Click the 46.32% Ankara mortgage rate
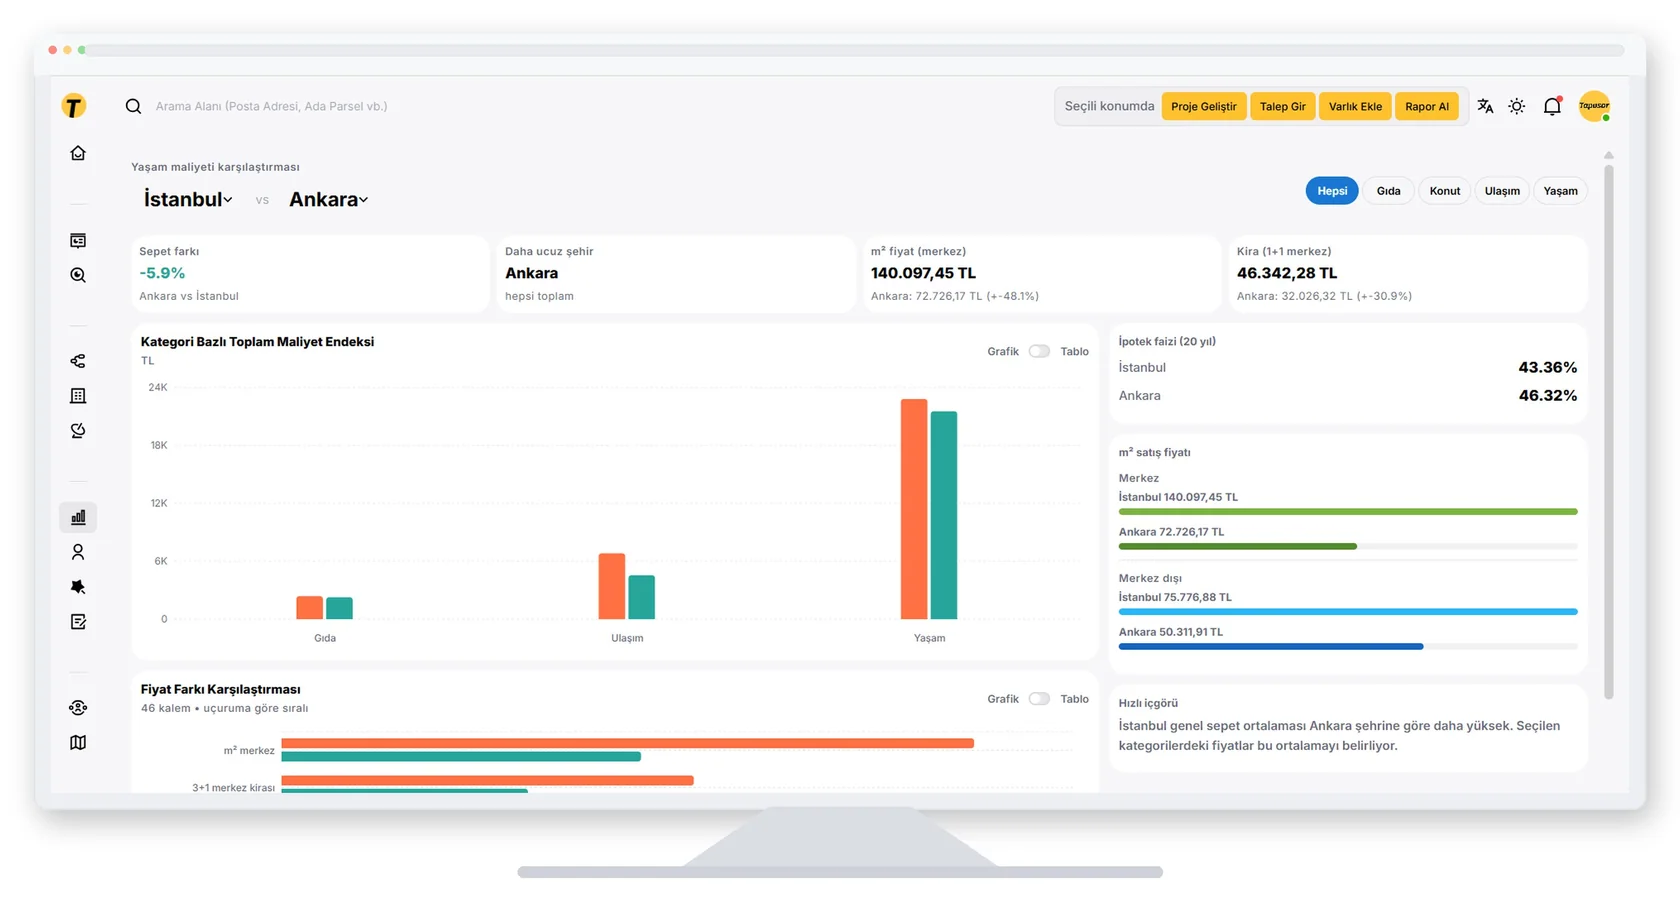This screenshot has height=917, width=1680. click(x=1548, y=395)
